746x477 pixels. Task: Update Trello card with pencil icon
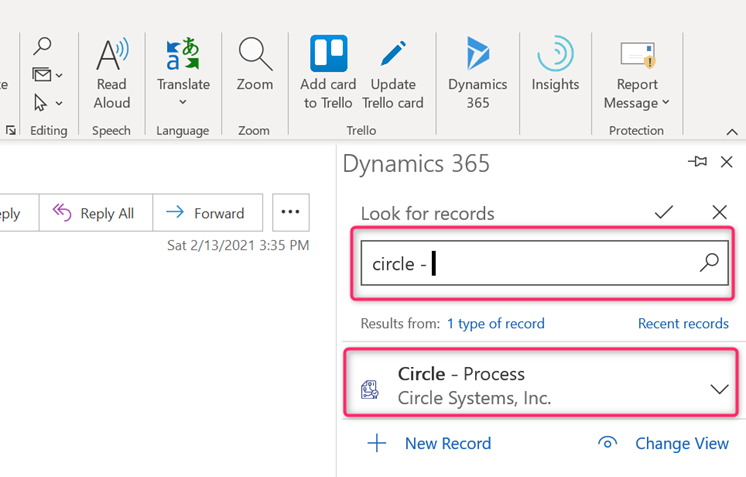tap(393, 73)
